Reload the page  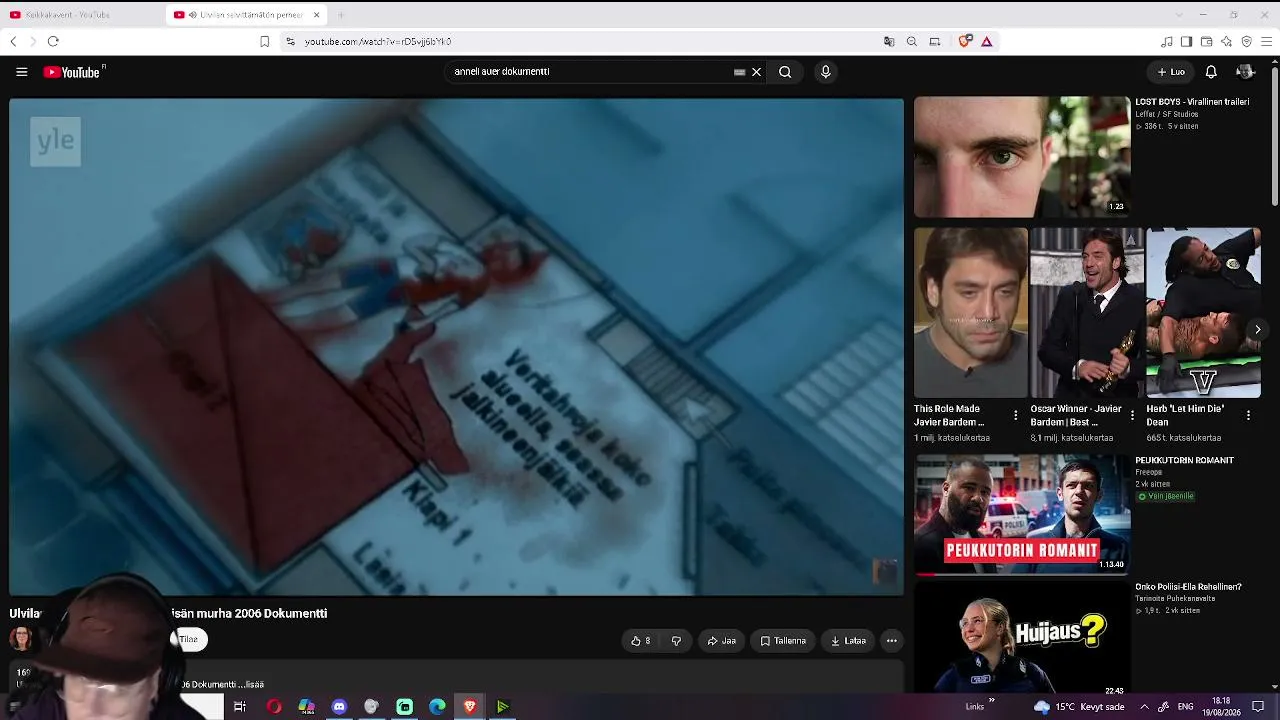pos(53,41)
